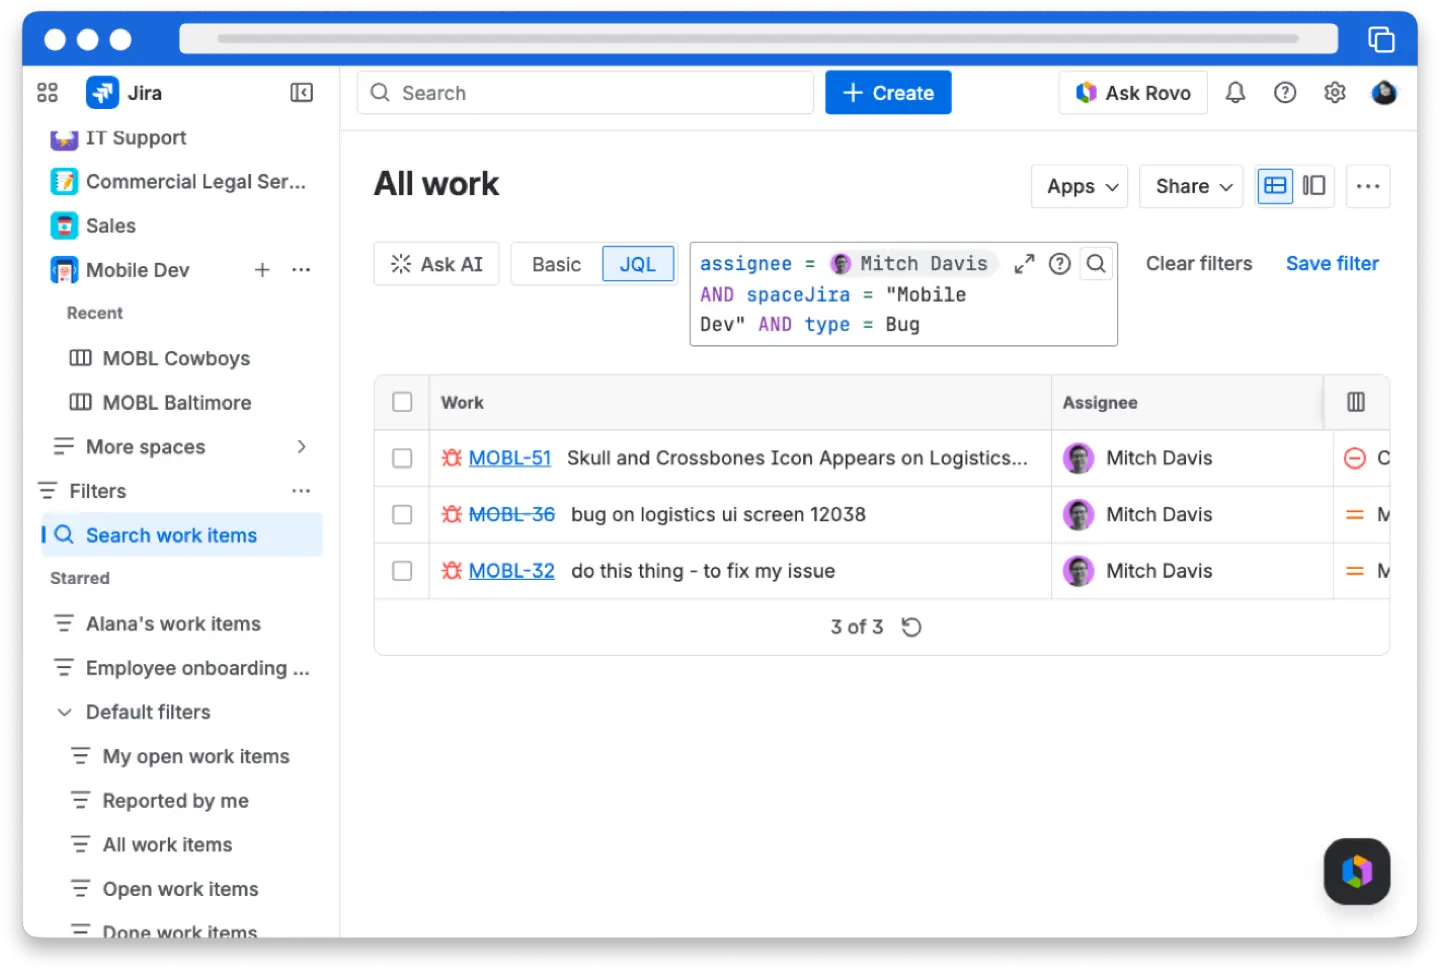Focus the Search input field
This screenshot has width=1440, height=971.
point(585,93)
